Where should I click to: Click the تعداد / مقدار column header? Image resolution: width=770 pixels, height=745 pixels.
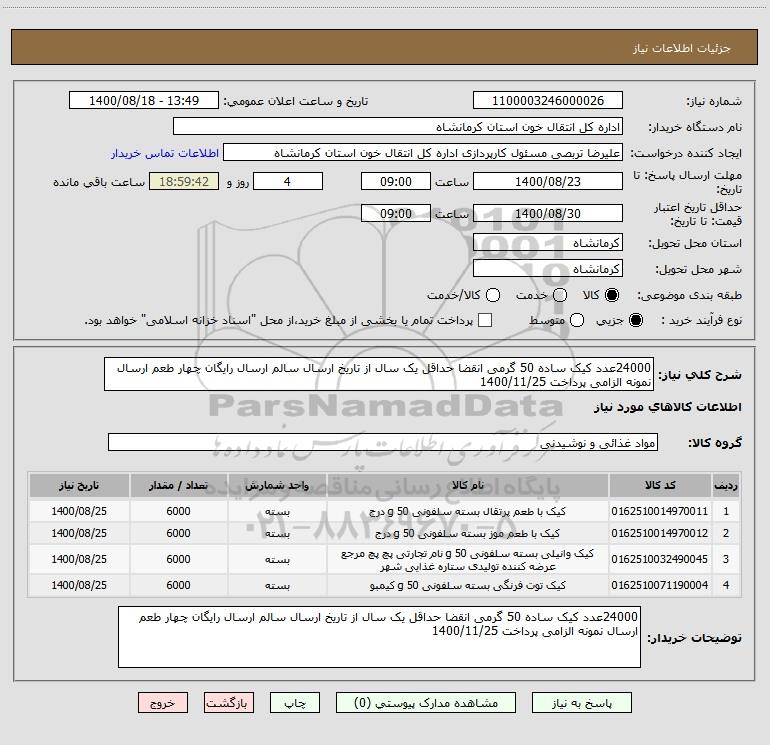pos(178,486)
